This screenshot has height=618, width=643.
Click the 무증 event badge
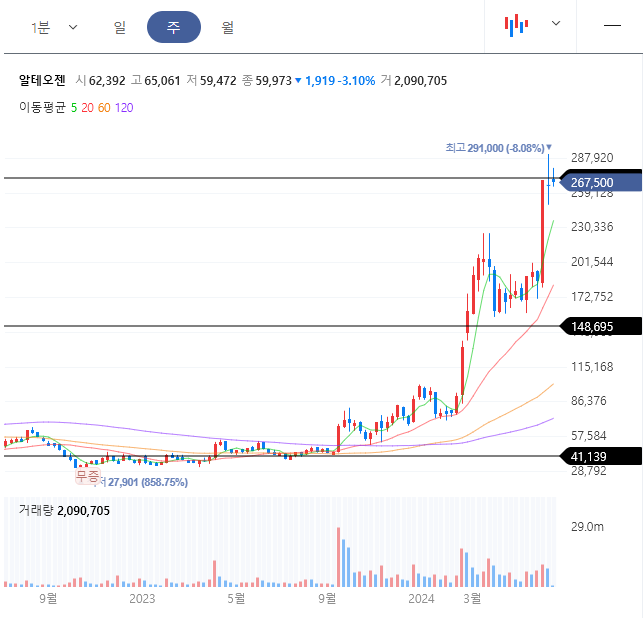87,476
